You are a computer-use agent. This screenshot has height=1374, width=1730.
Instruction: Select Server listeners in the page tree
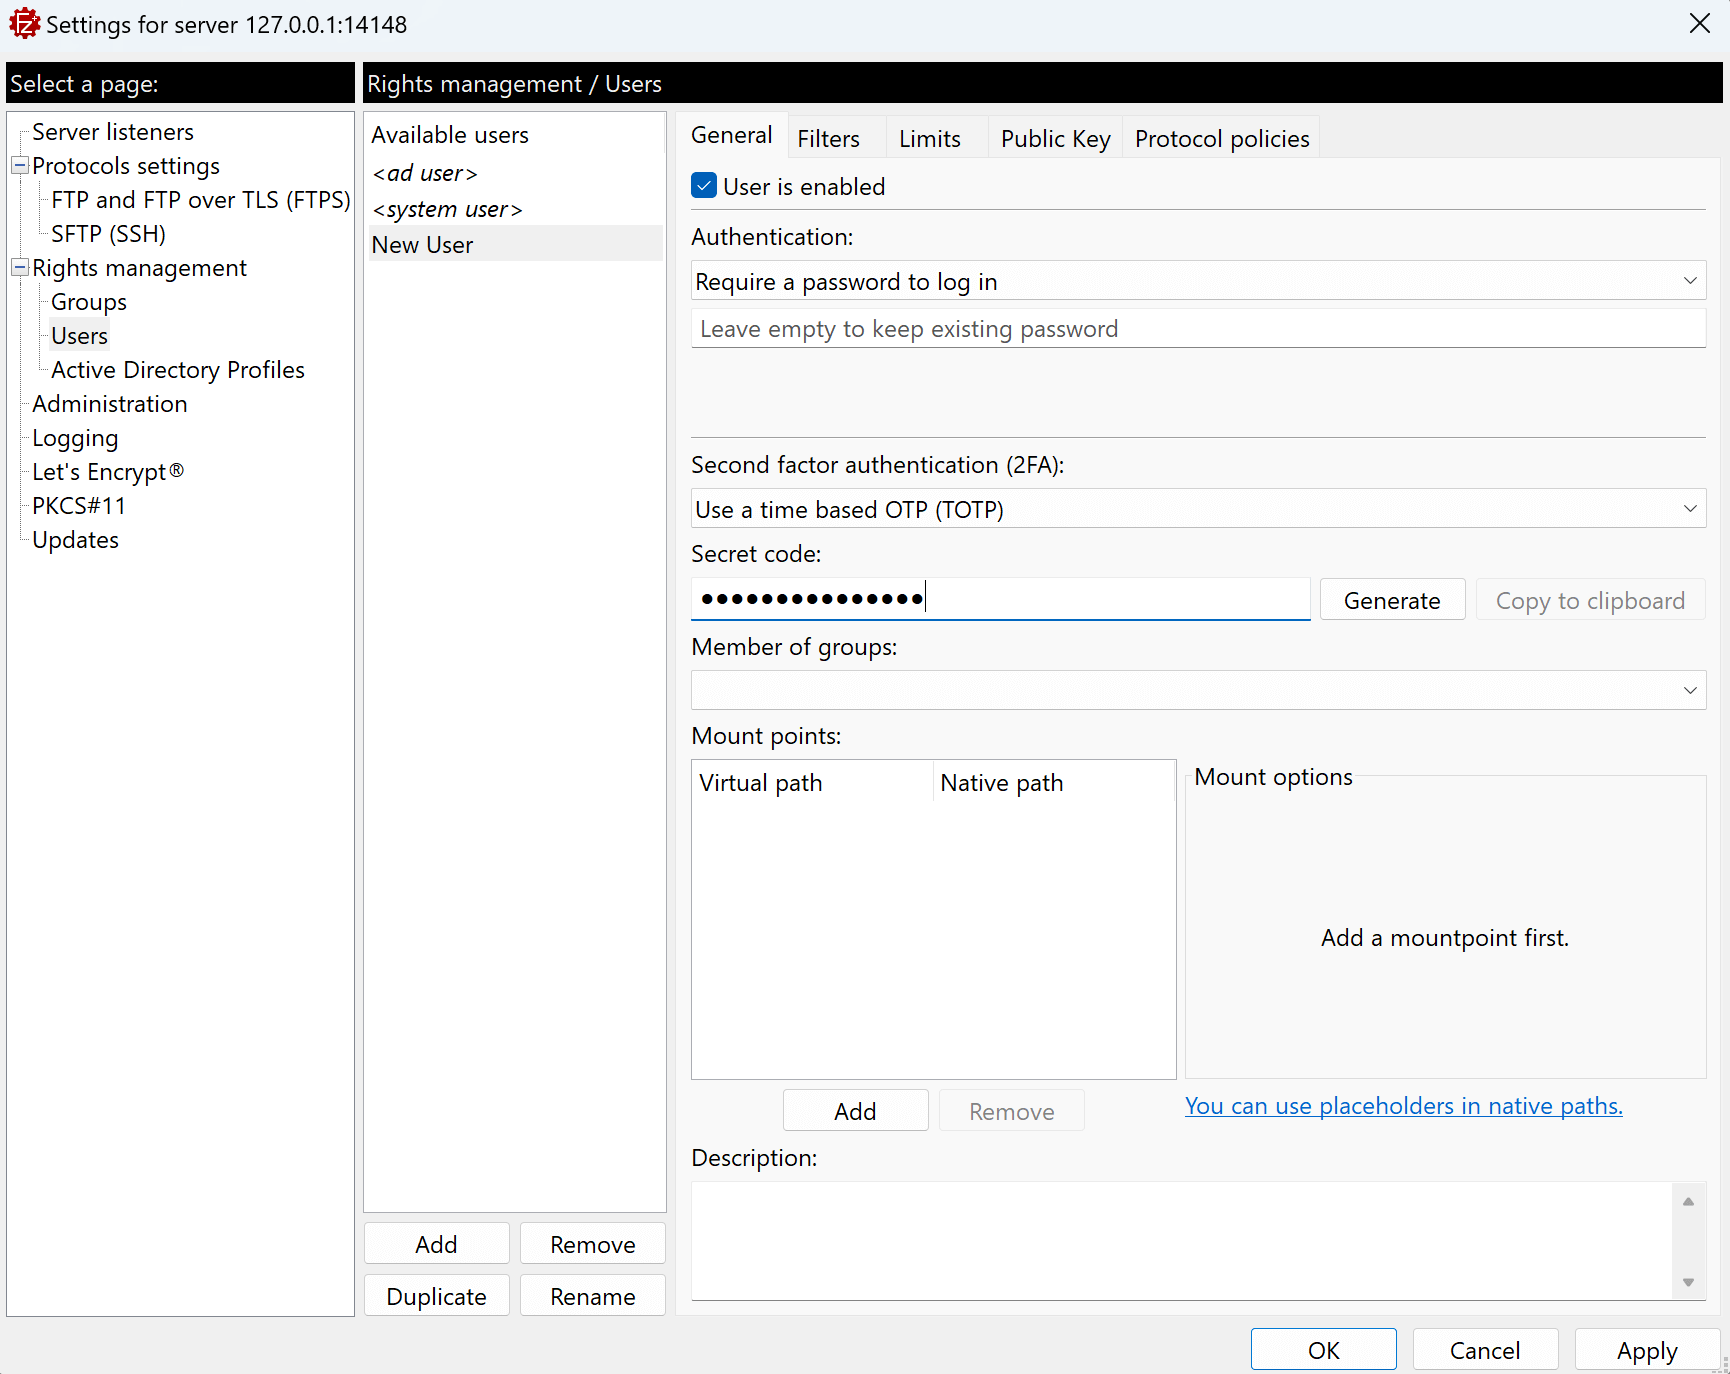(113, 132)
